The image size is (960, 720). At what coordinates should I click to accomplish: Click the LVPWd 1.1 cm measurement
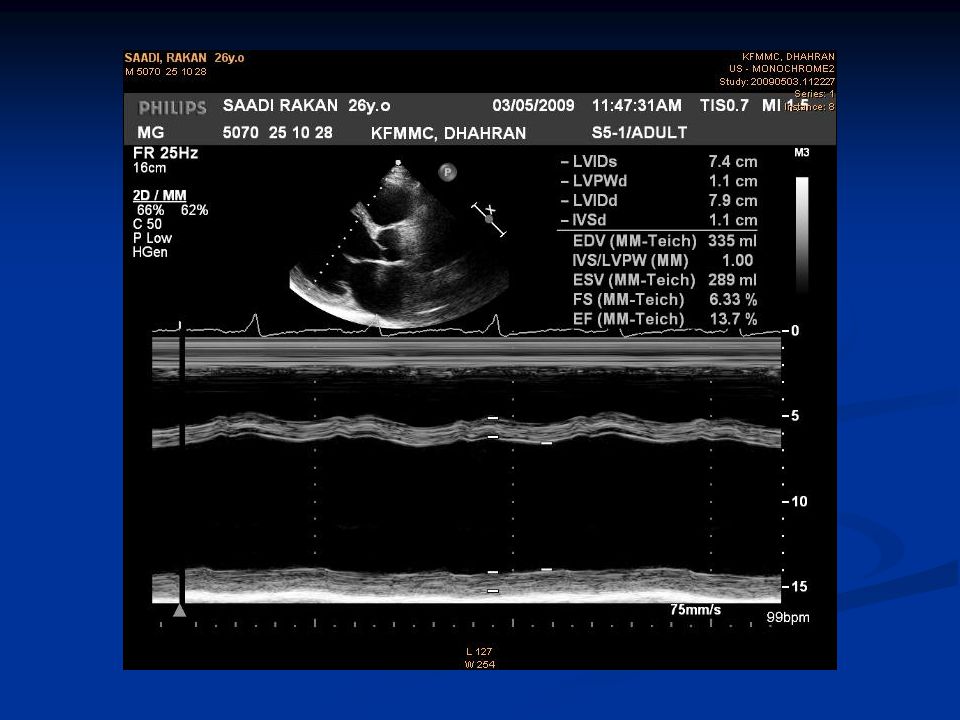tap(659, 181)
